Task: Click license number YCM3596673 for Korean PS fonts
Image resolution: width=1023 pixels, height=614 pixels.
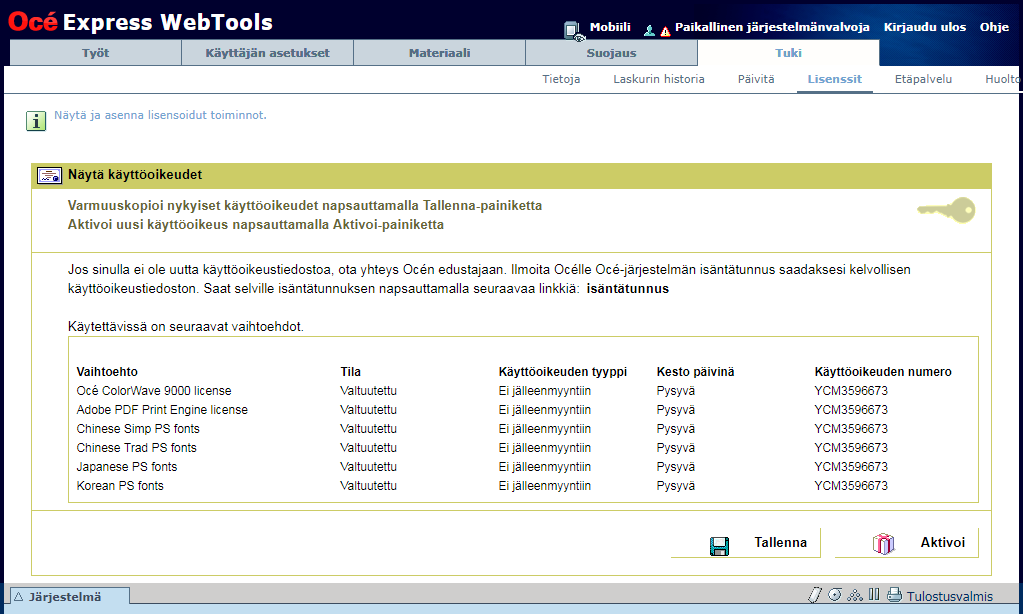Action: (x=851, y=485)
